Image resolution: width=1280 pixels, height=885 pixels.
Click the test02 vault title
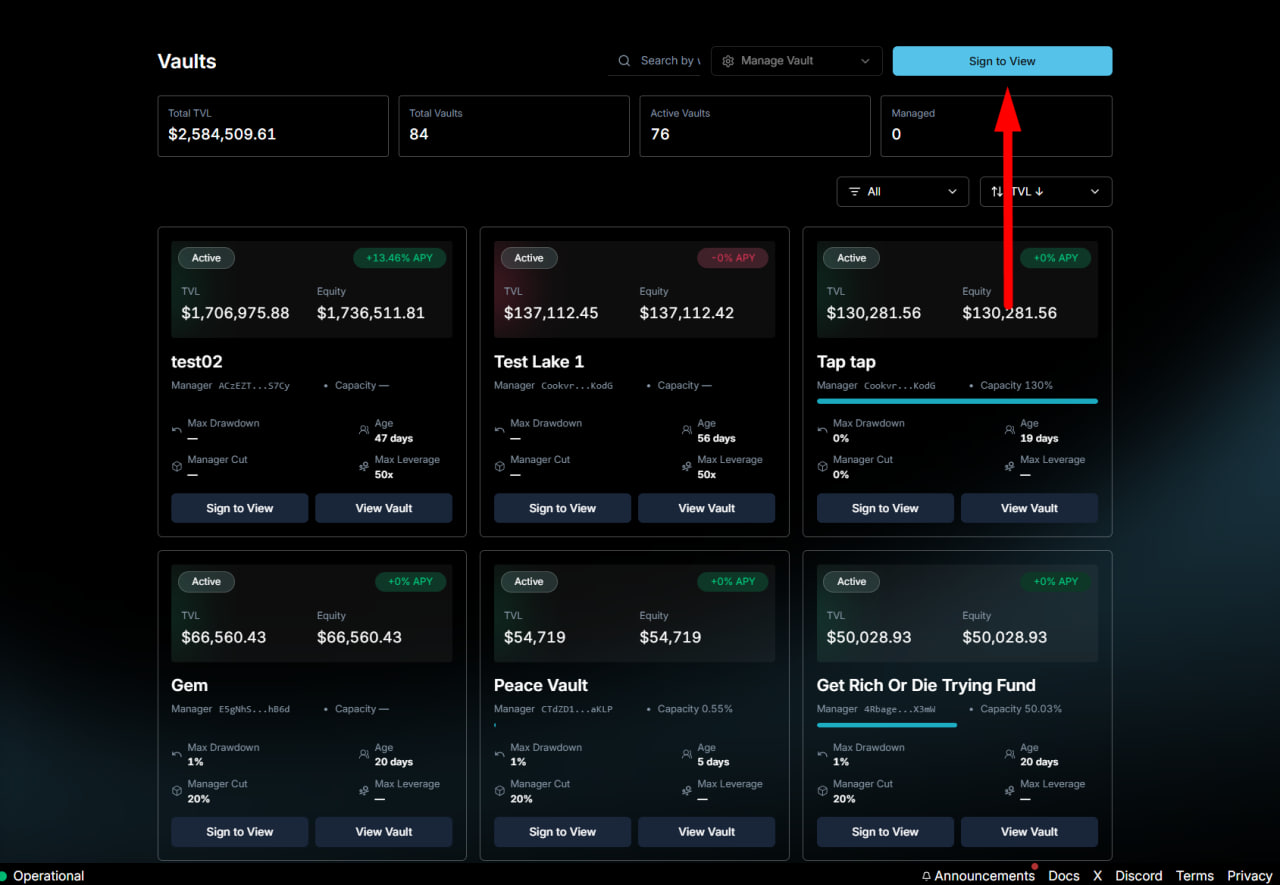[x=197, y=362]
